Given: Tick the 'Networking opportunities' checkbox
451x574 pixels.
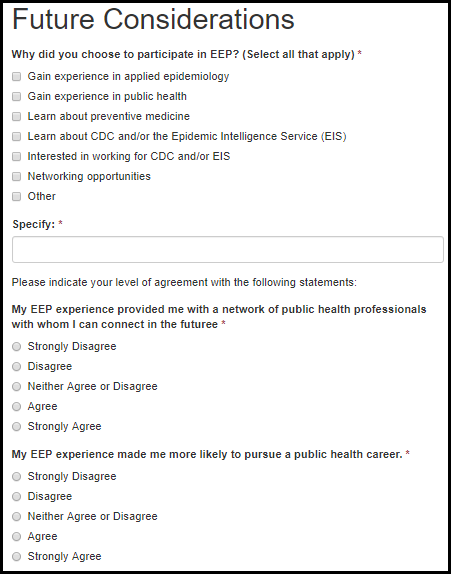Looking at the screenshot, I should 16,176.
